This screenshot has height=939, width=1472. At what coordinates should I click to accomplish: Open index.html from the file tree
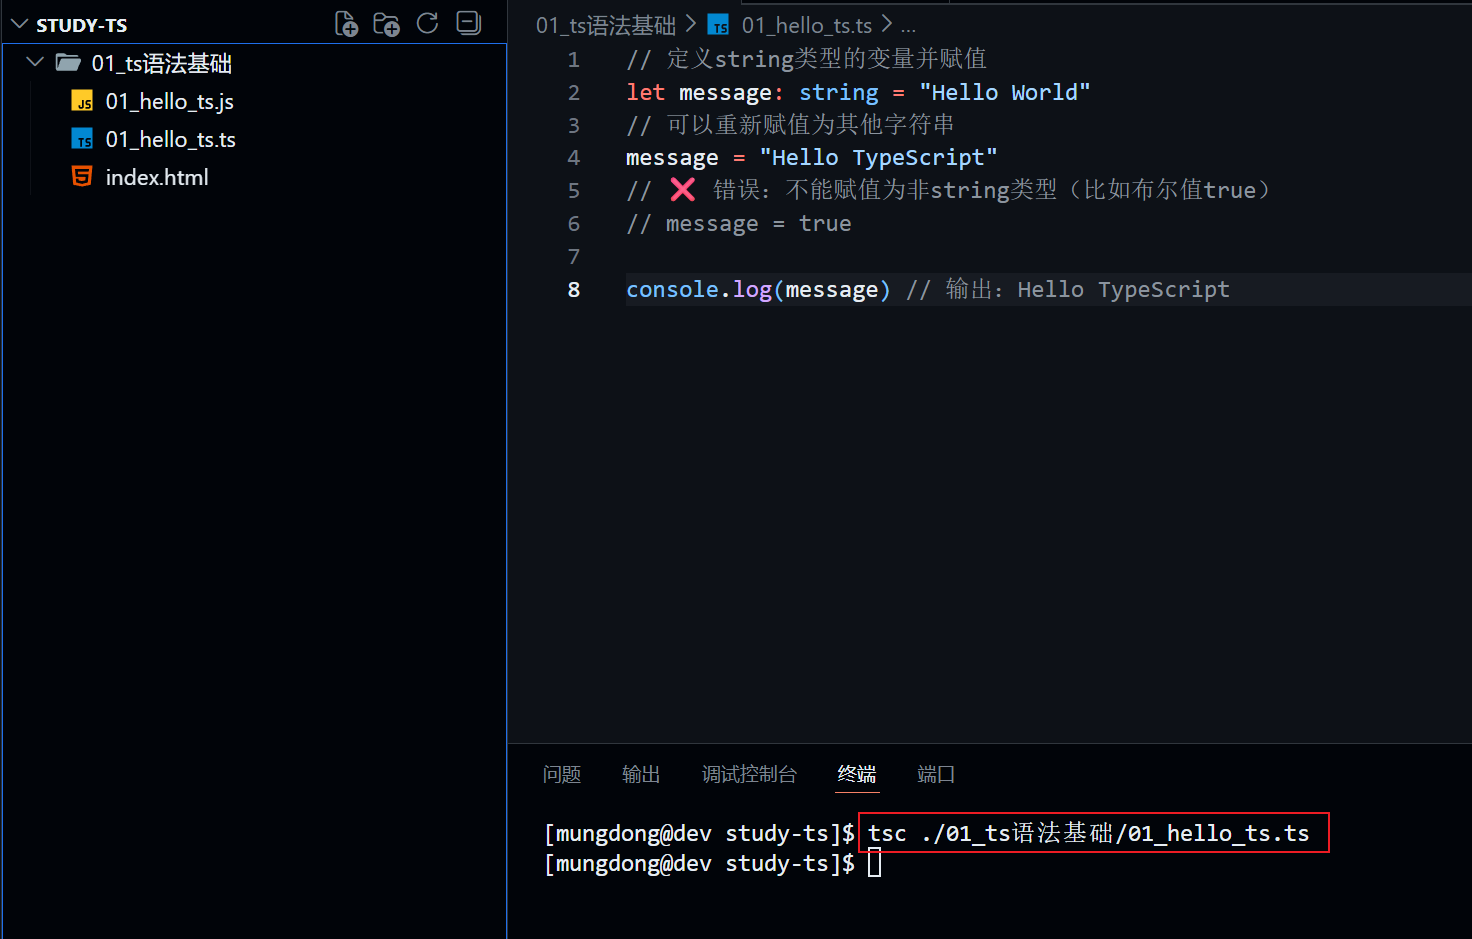(157, 176)
